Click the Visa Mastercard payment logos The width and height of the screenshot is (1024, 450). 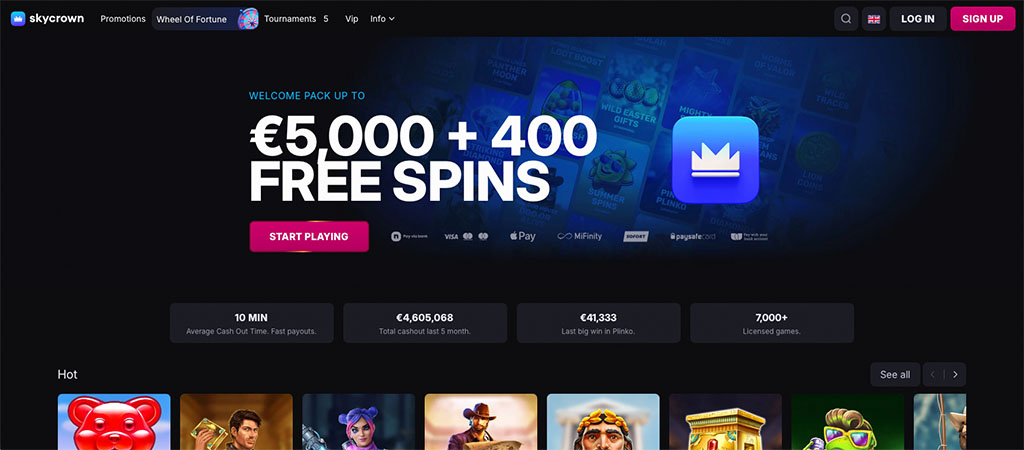pos(466,236)
